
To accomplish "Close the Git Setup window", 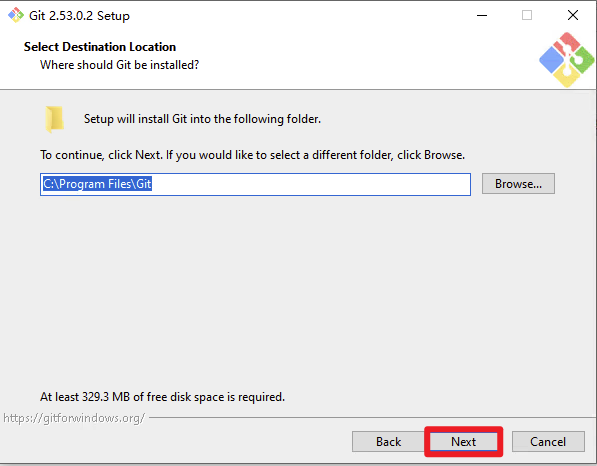I will pos(573,16).
